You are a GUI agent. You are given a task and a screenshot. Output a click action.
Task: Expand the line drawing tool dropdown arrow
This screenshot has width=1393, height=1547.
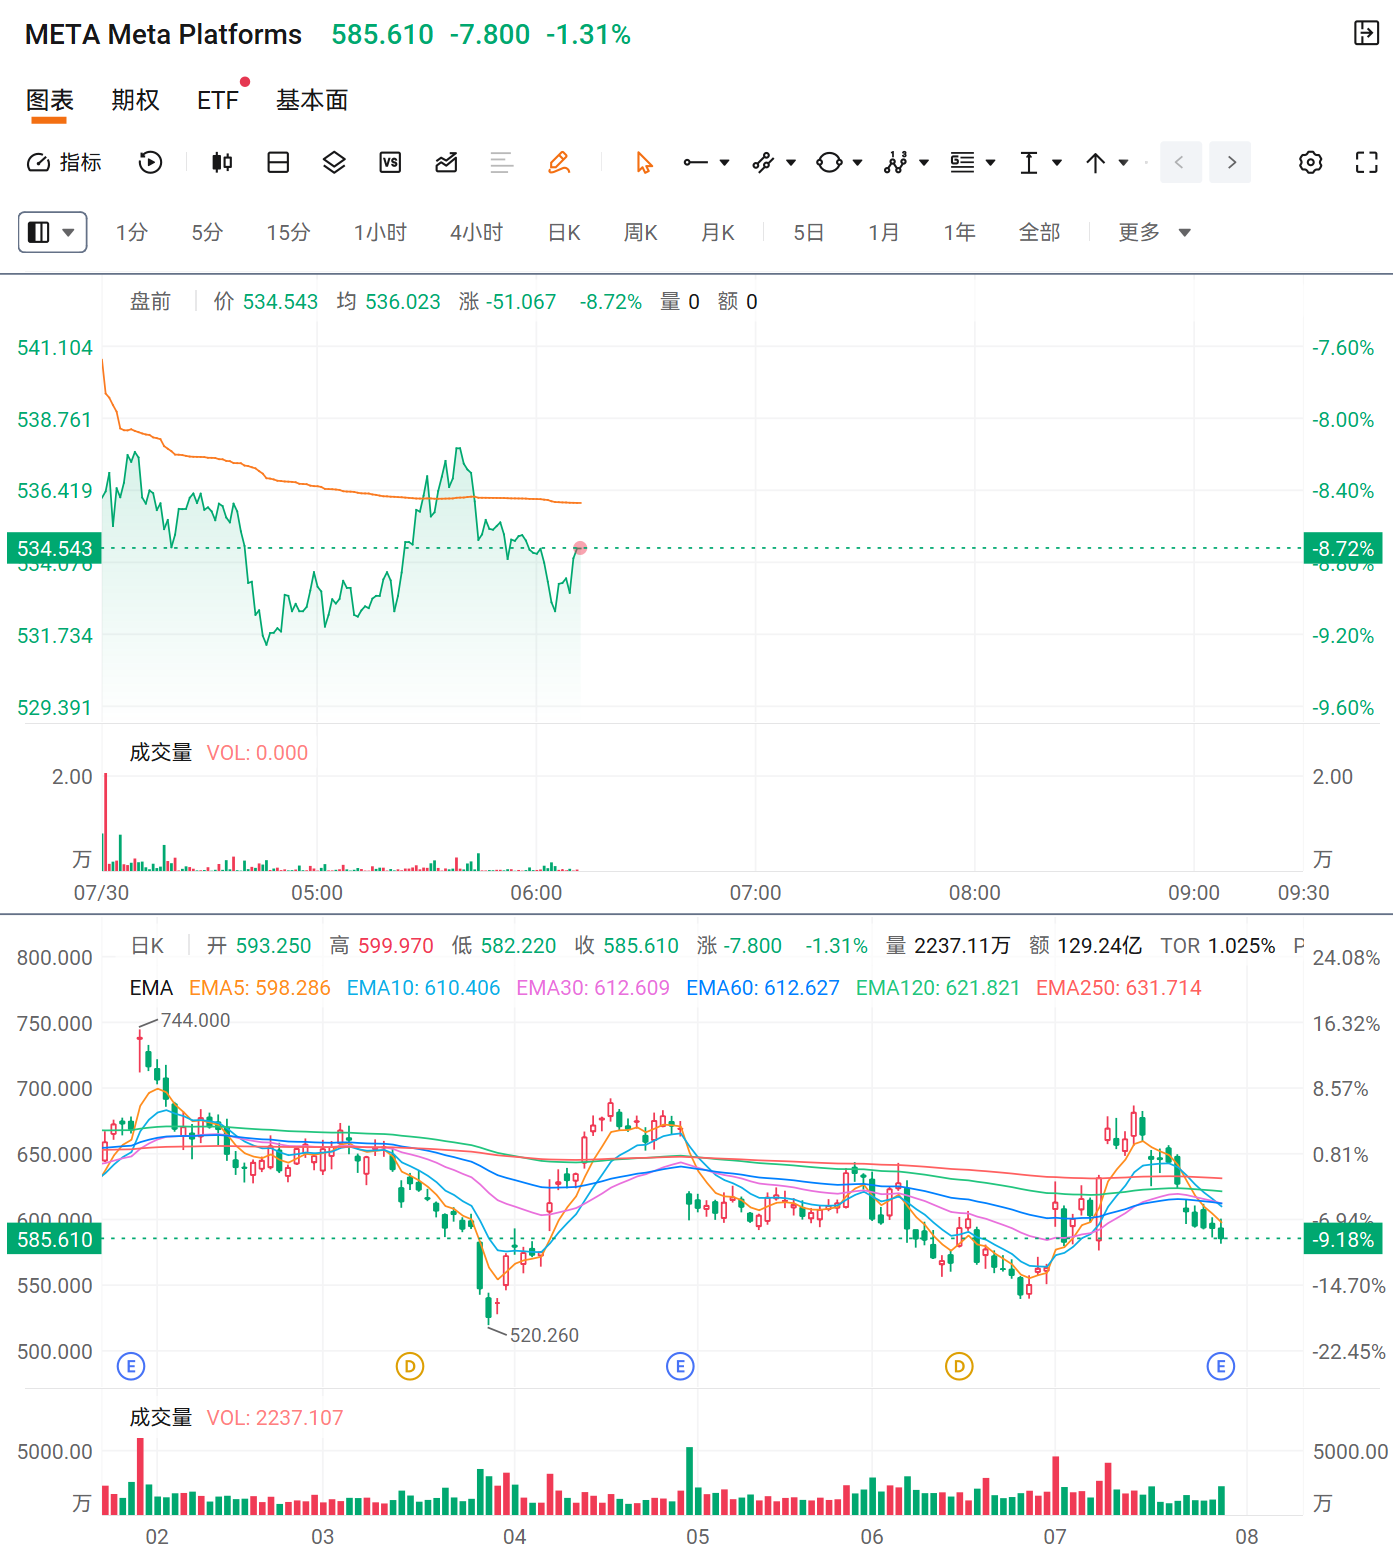(725, 162)
